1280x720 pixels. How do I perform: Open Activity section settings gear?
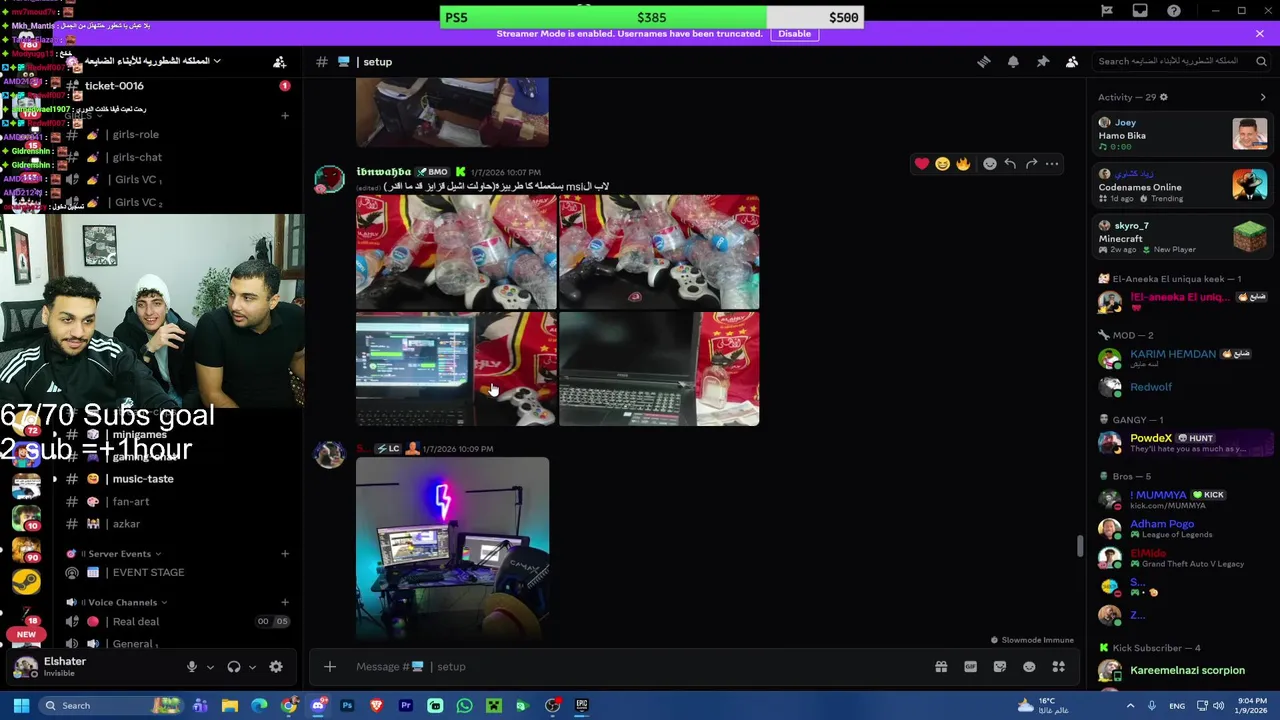coord(1163,97)
